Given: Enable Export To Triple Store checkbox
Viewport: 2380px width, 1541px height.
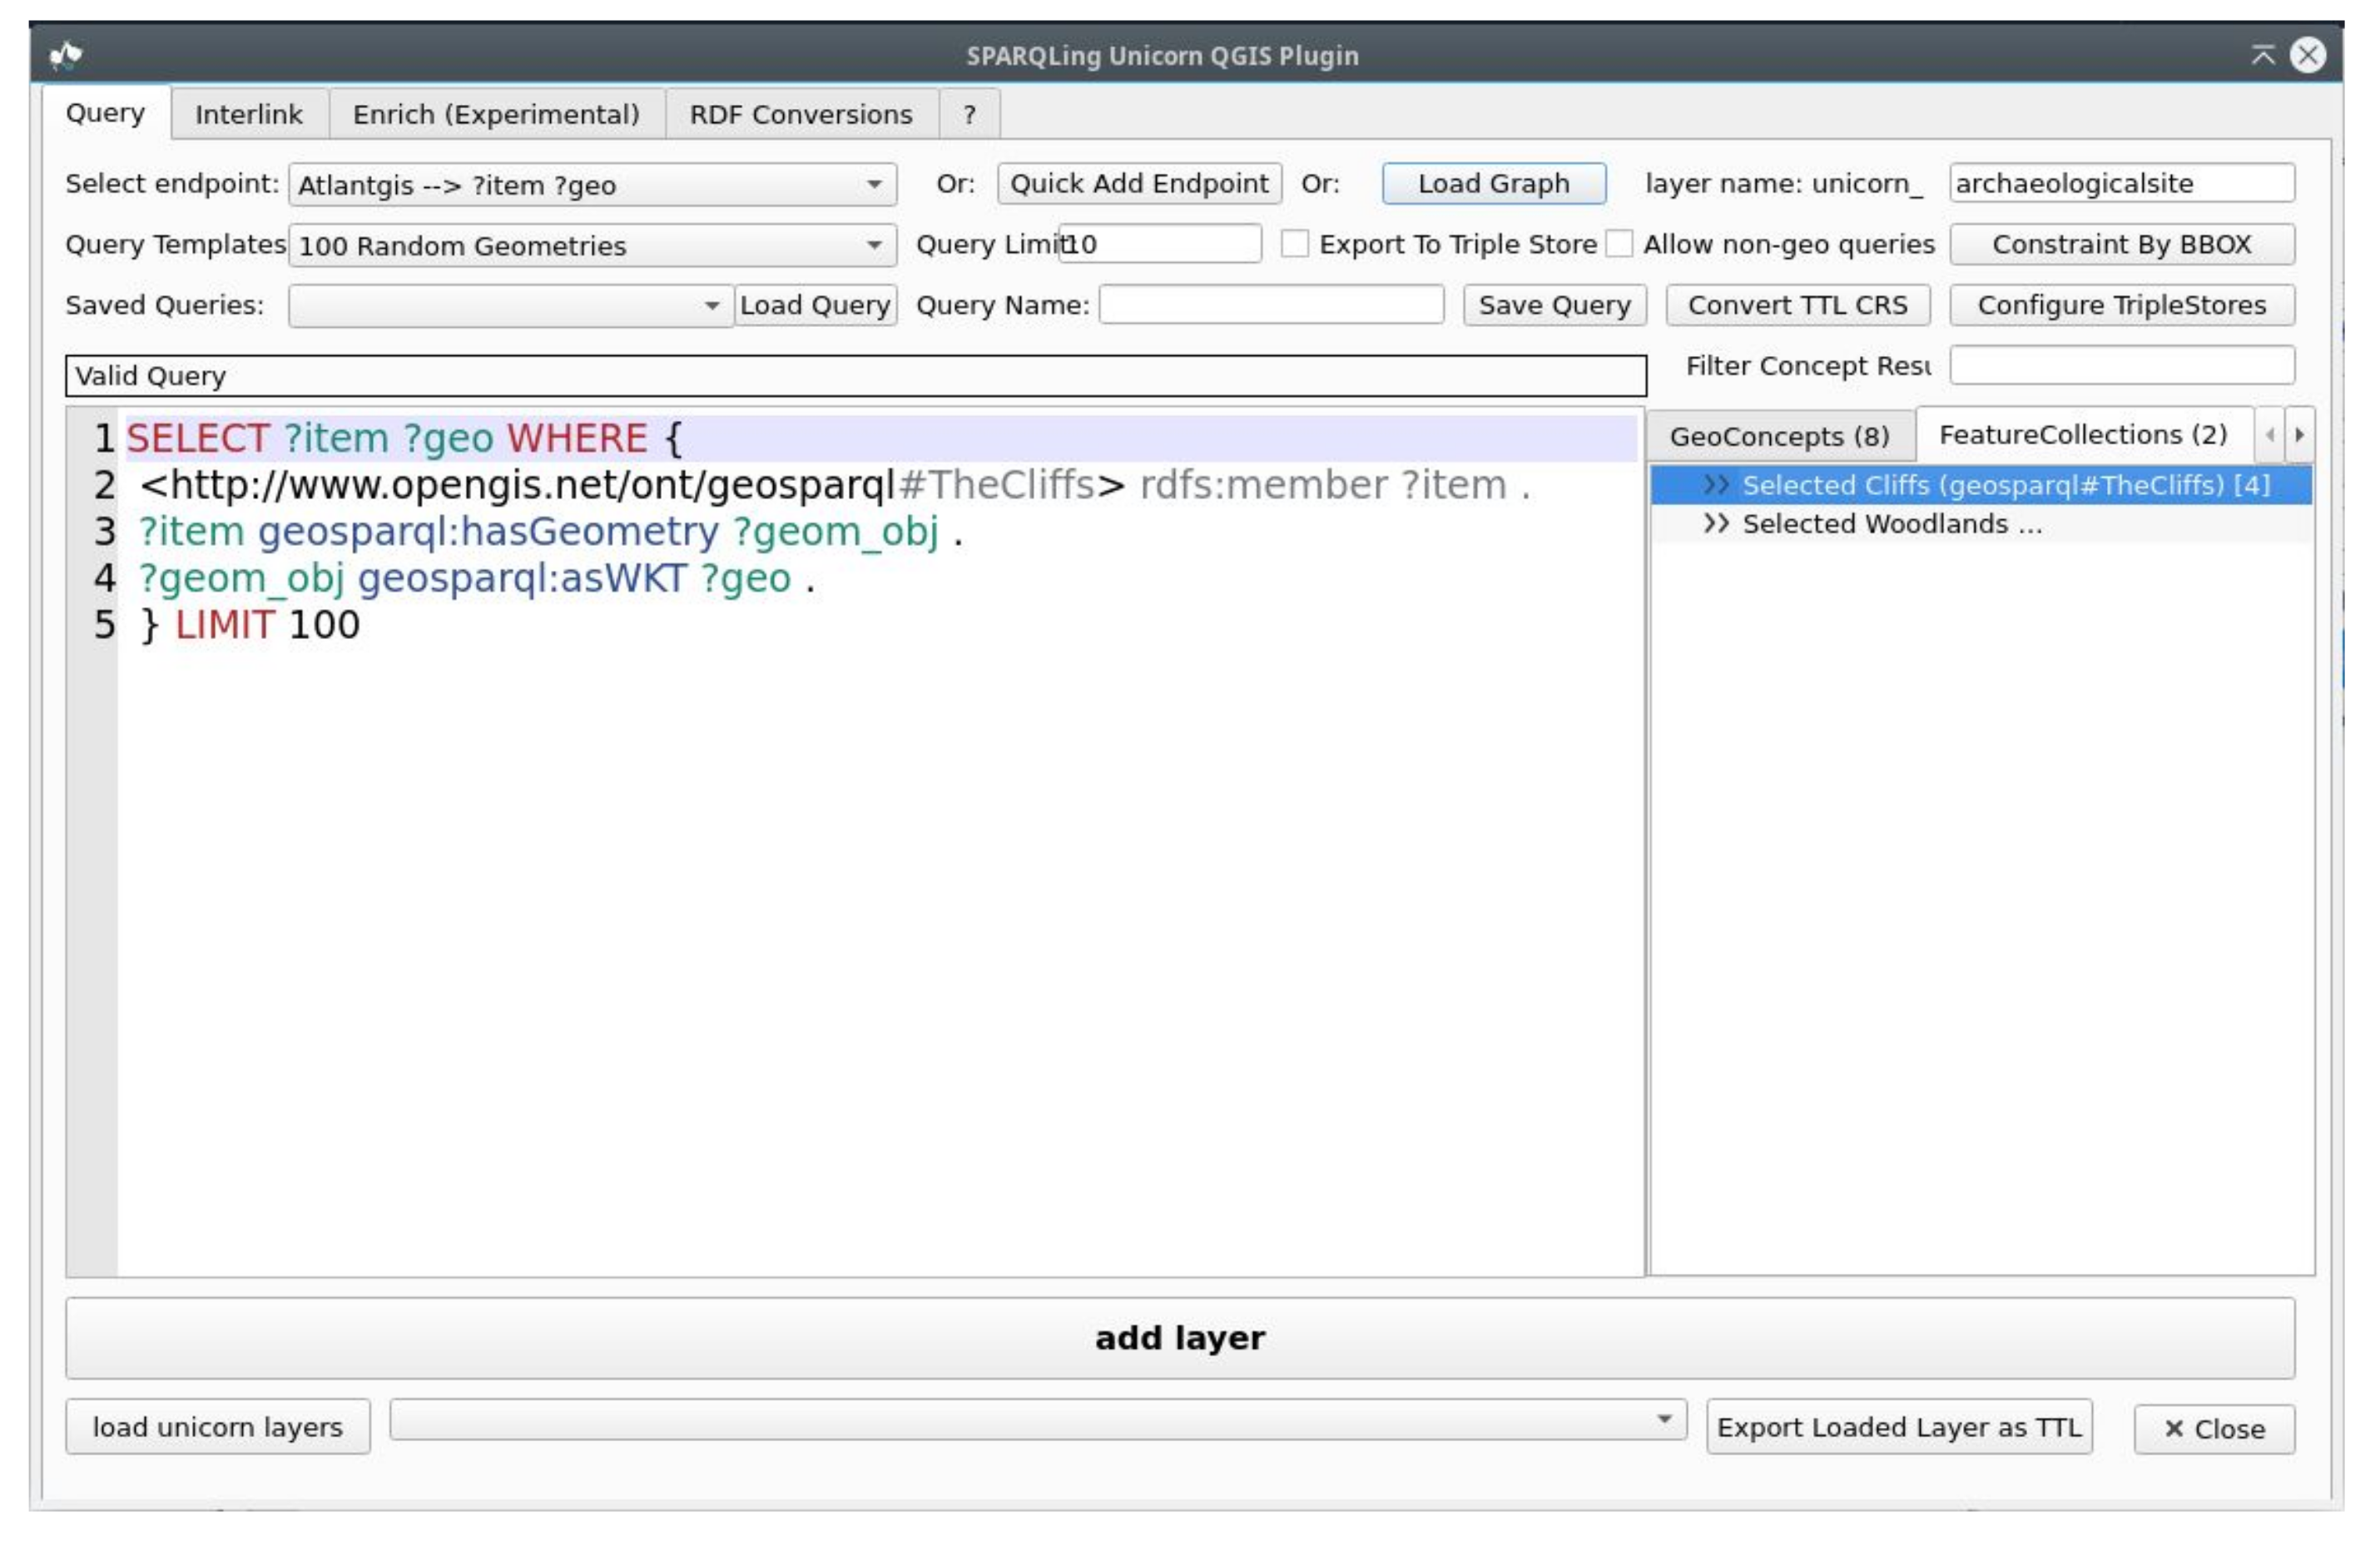Looking at the screenshot, I should 1294,244.
